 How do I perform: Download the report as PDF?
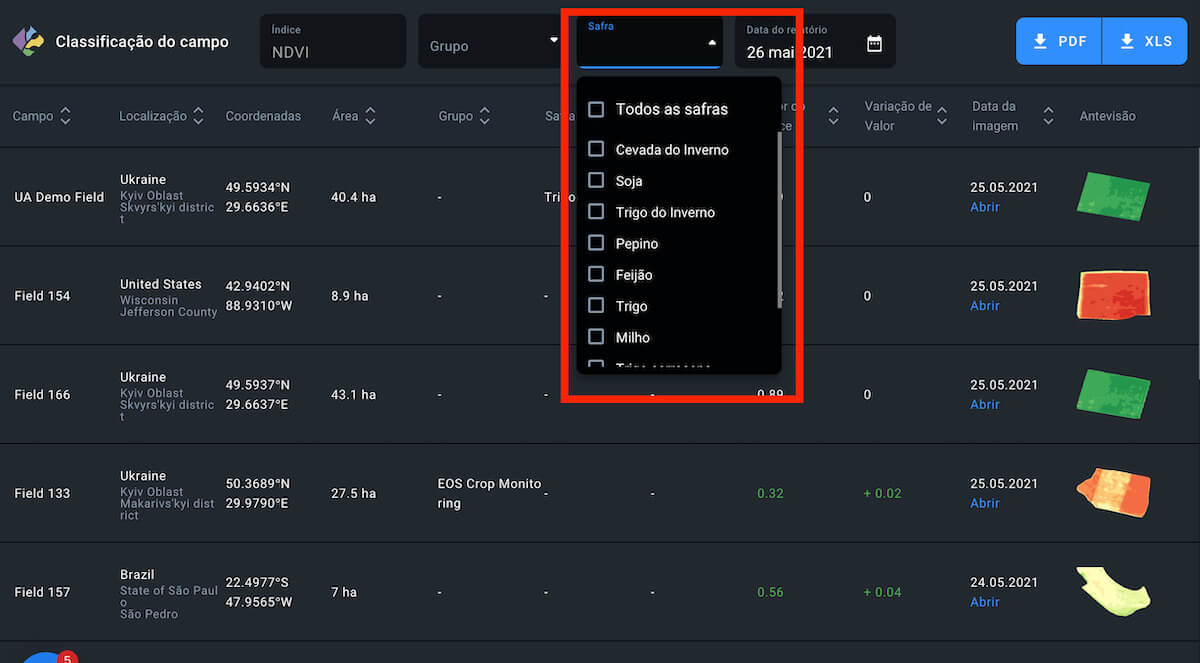click(x=1058, y=42)
